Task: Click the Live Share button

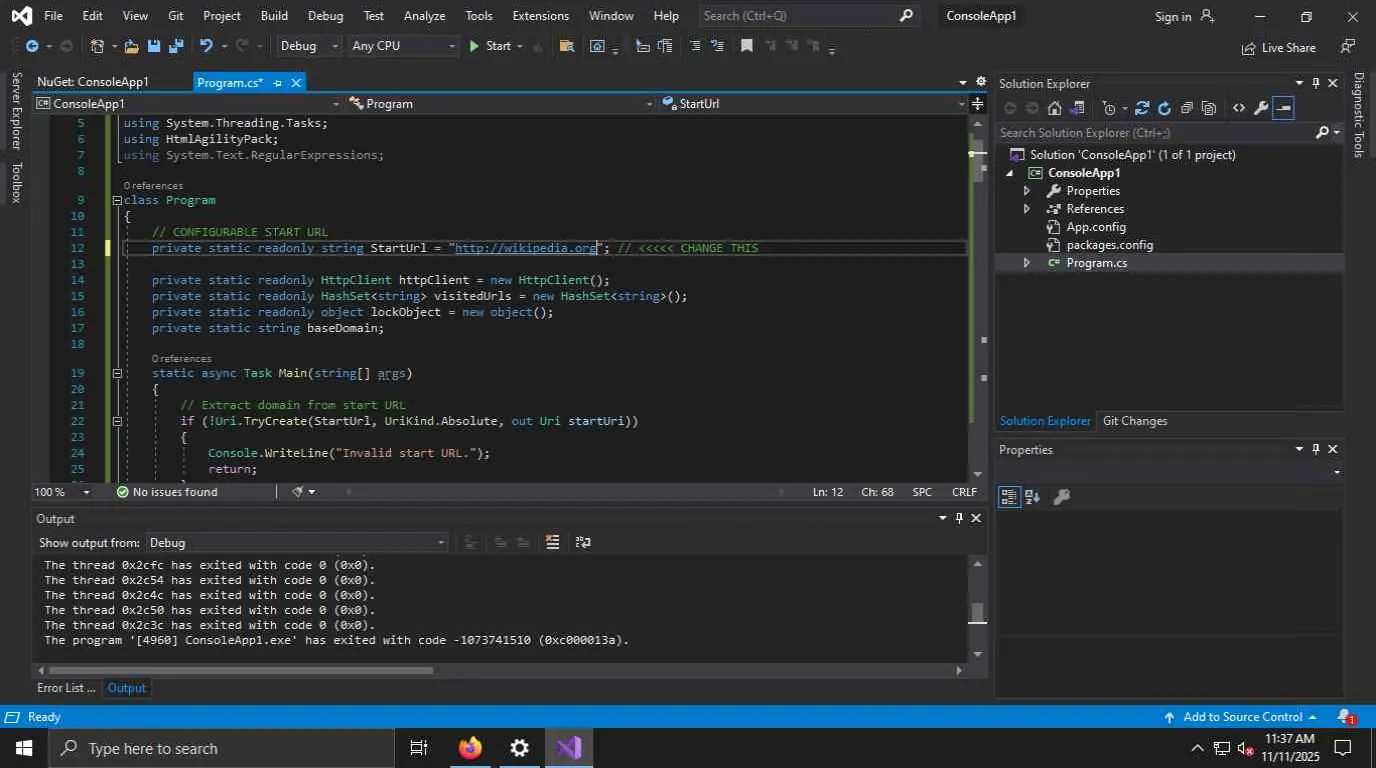Action: click(x=1278, y=47)
